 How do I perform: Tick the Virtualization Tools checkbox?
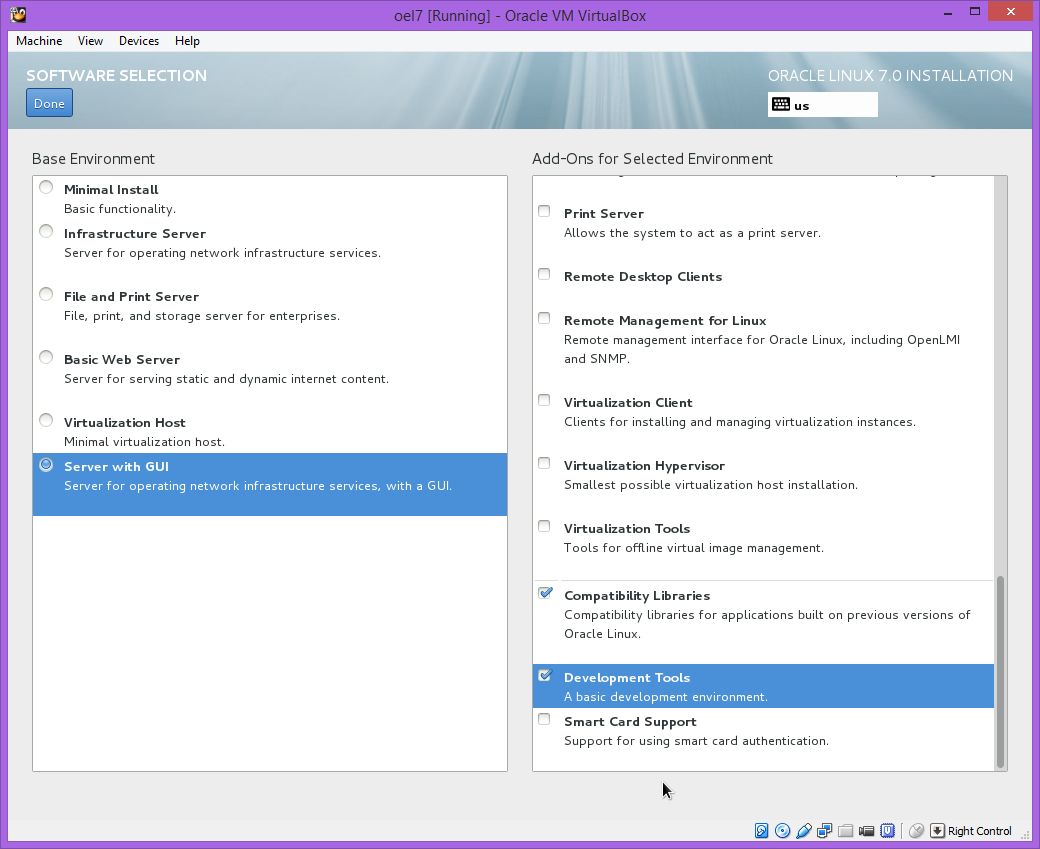(x=544, y=526)
